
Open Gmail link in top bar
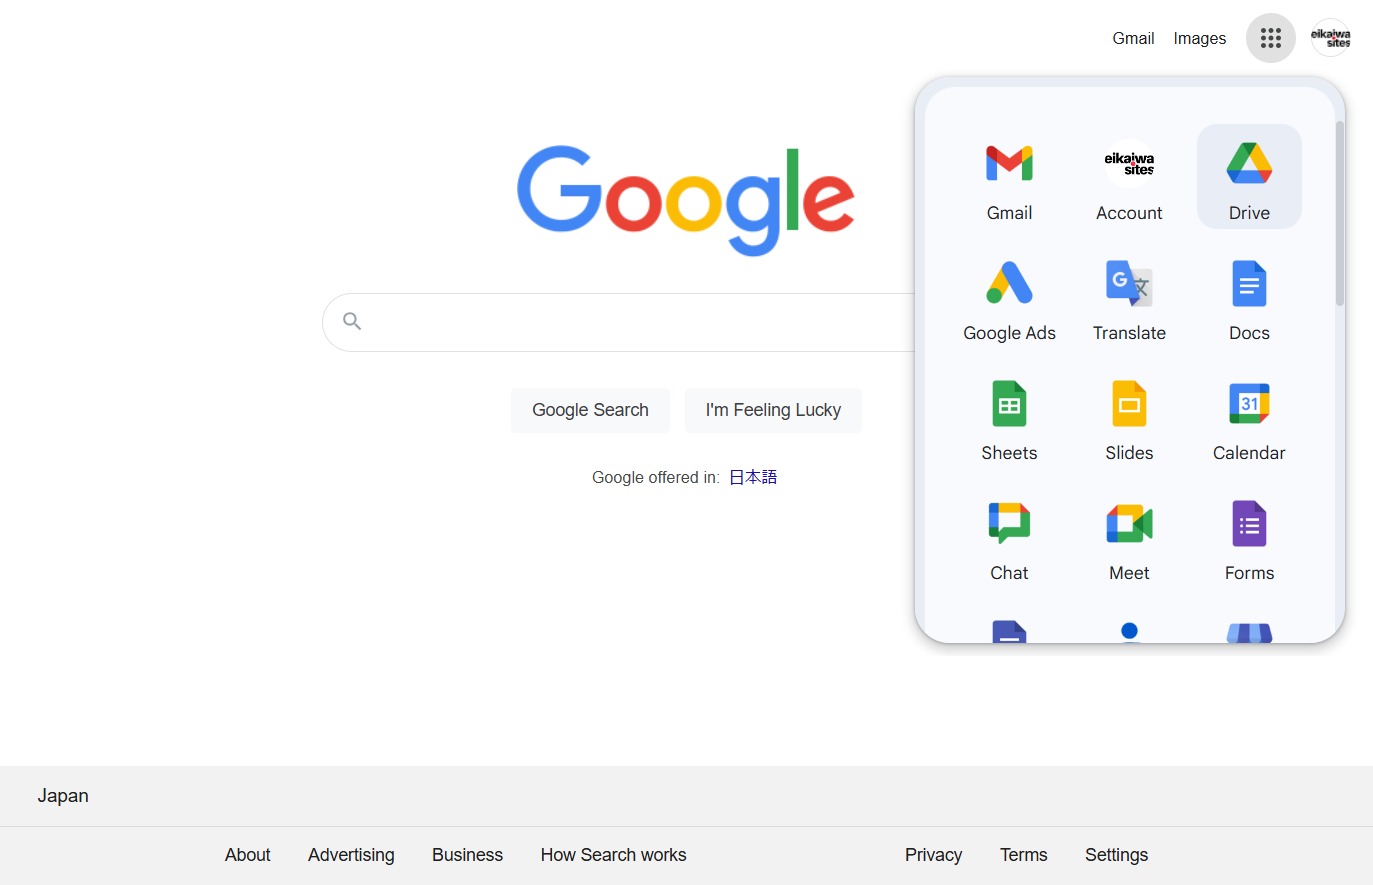1133,38
